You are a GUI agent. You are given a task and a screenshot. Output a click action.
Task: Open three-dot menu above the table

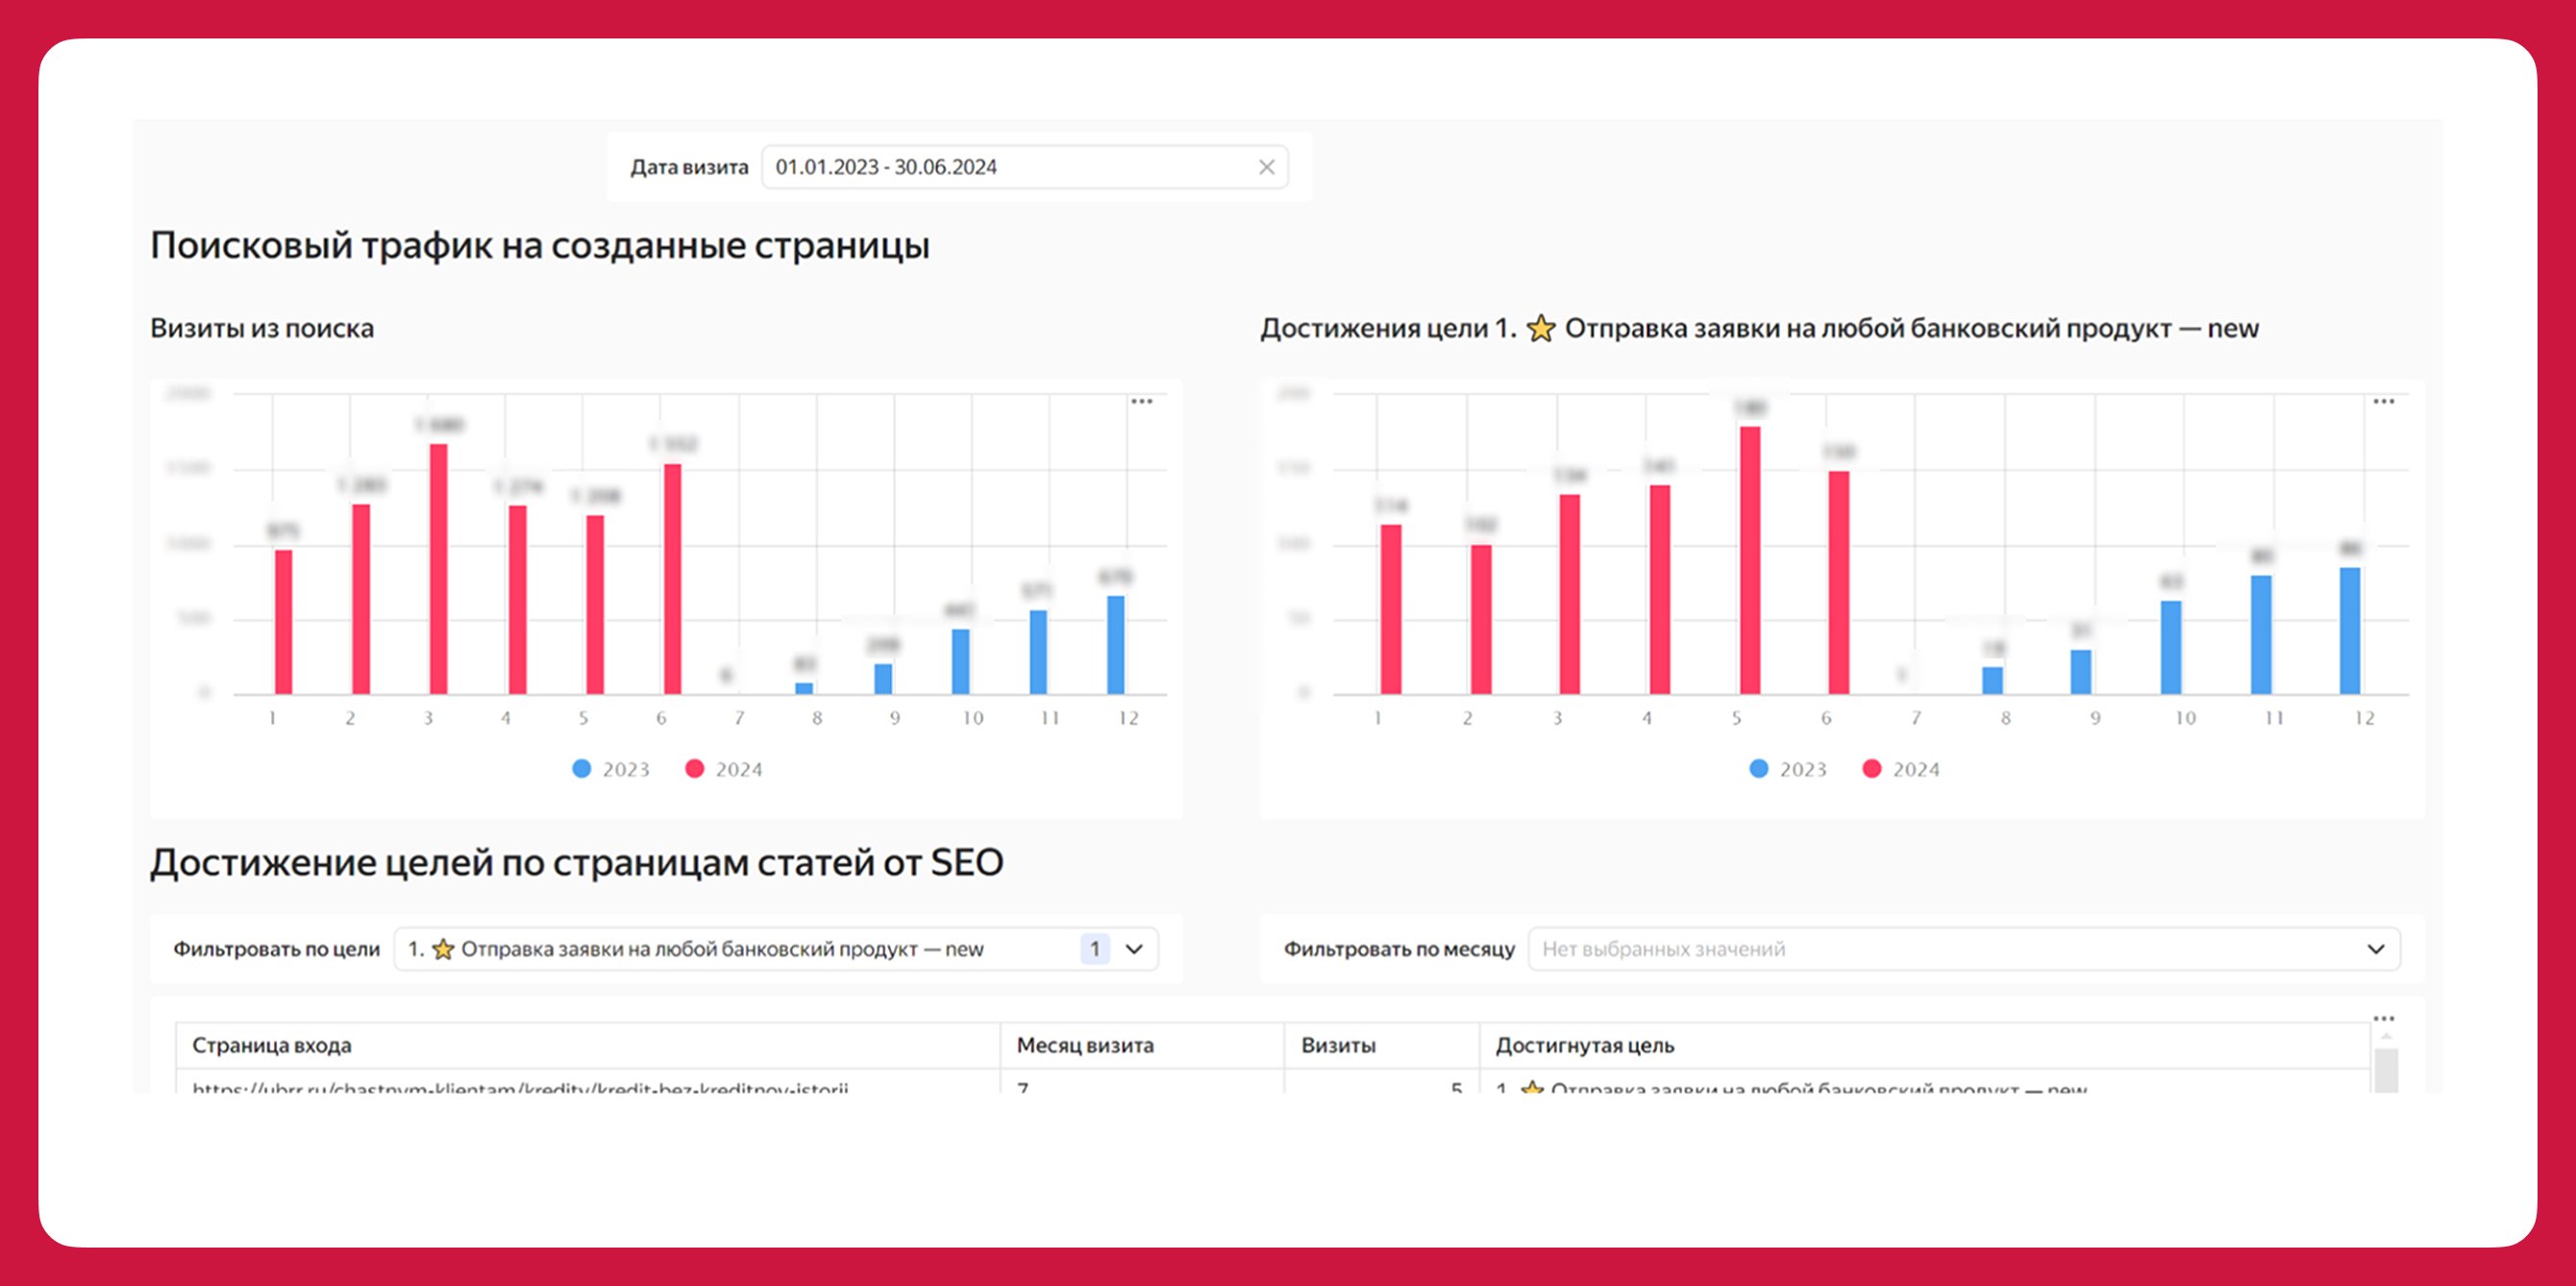click(x=2383, y=1018)
